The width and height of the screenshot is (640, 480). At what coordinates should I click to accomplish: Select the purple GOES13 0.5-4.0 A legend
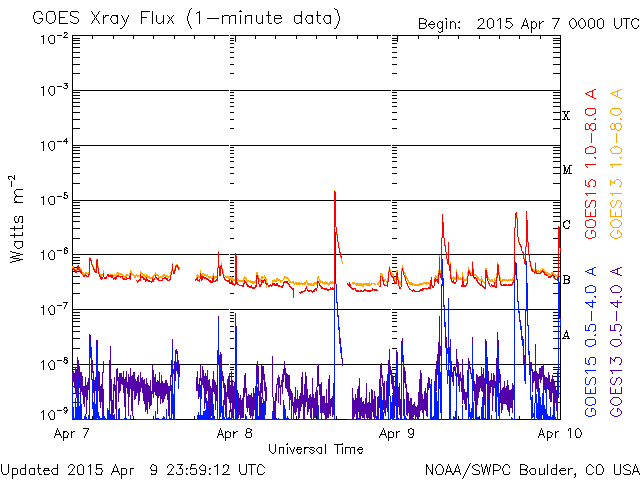[x=617, y=342]
